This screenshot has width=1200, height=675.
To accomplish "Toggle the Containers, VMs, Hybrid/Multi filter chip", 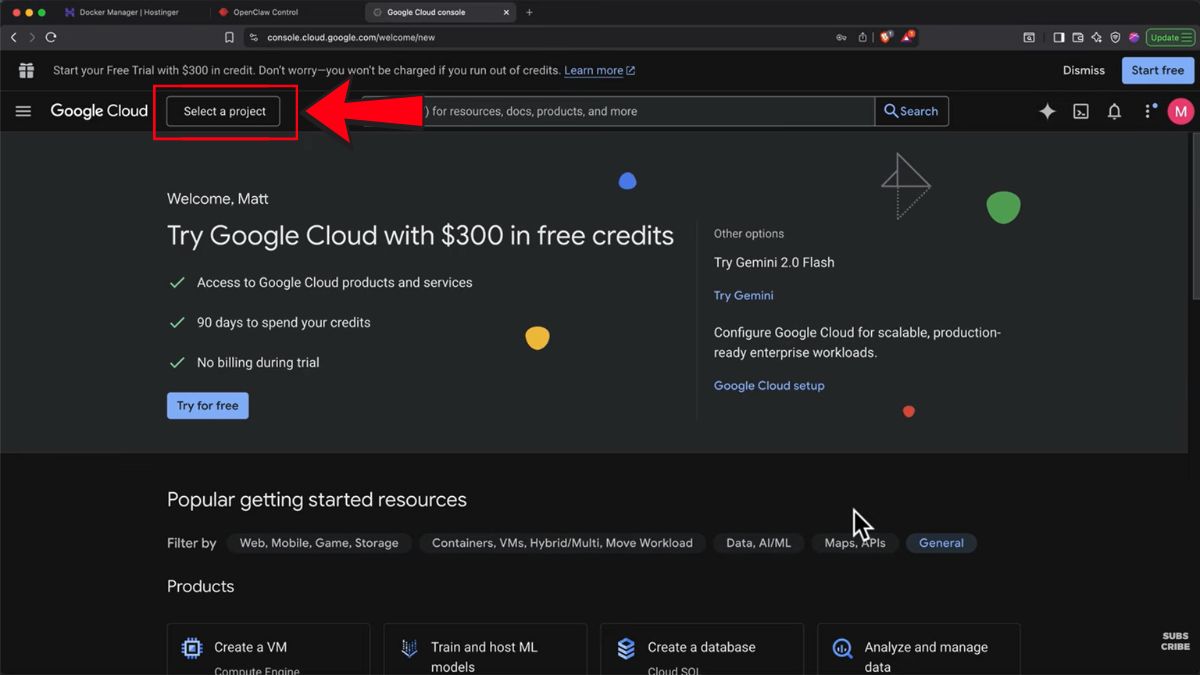I will coord(562,543).
